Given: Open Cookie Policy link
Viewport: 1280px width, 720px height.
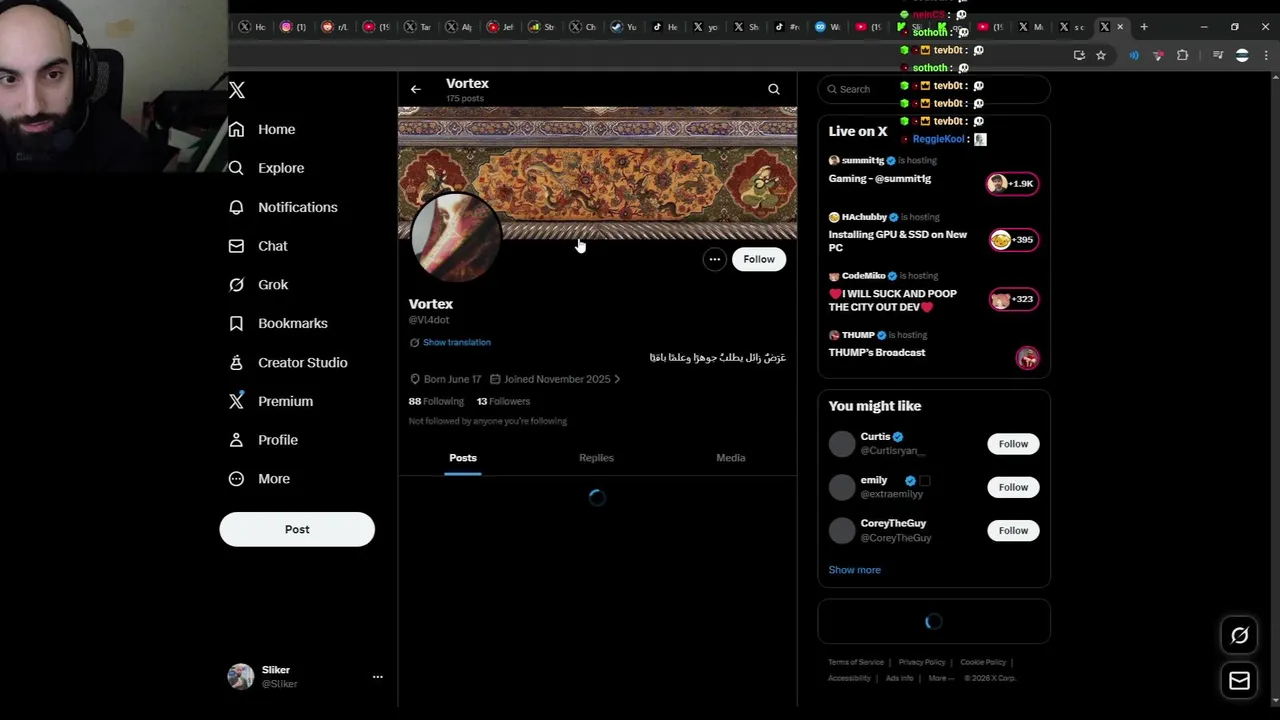Looking at the screenshot, I should [x=983, y=662].
